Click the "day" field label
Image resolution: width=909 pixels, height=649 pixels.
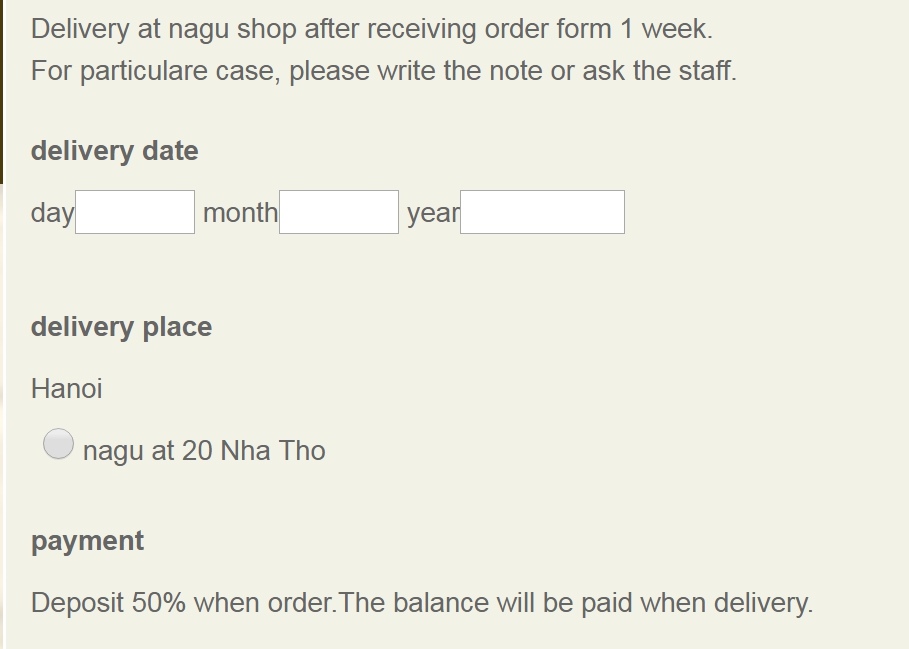click(52, 212)
